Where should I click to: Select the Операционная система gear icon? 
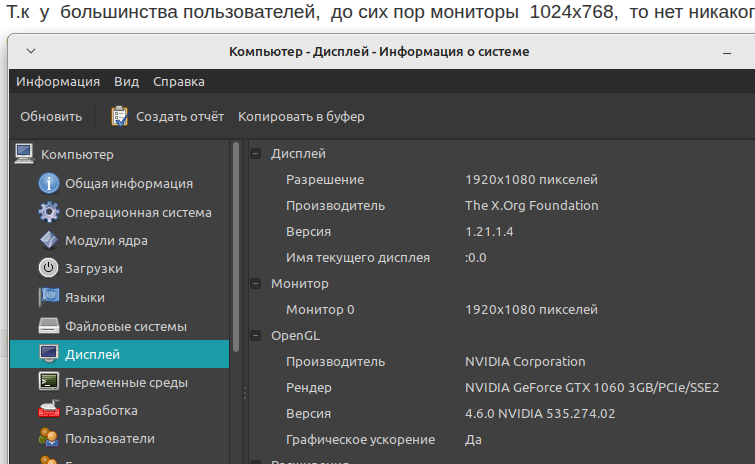tap(49, 212)
